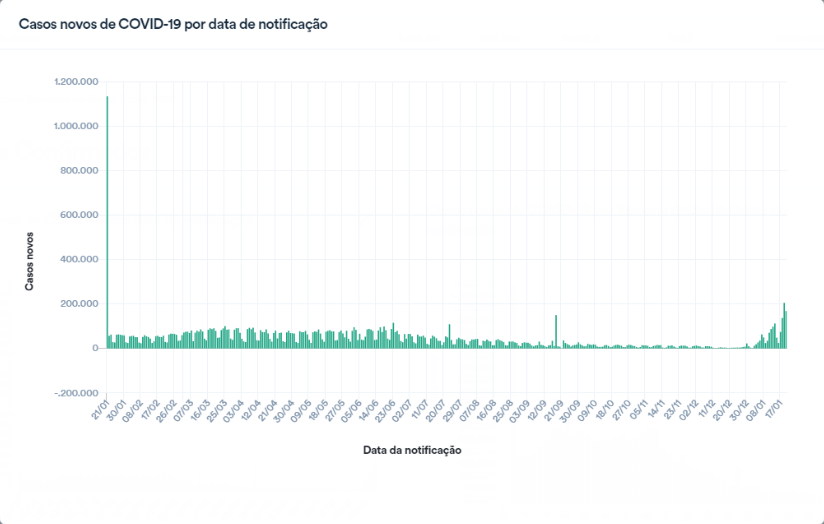824x524 pixels.
Task: Click the -200.000 y-axis label
Action: (79, 393)
